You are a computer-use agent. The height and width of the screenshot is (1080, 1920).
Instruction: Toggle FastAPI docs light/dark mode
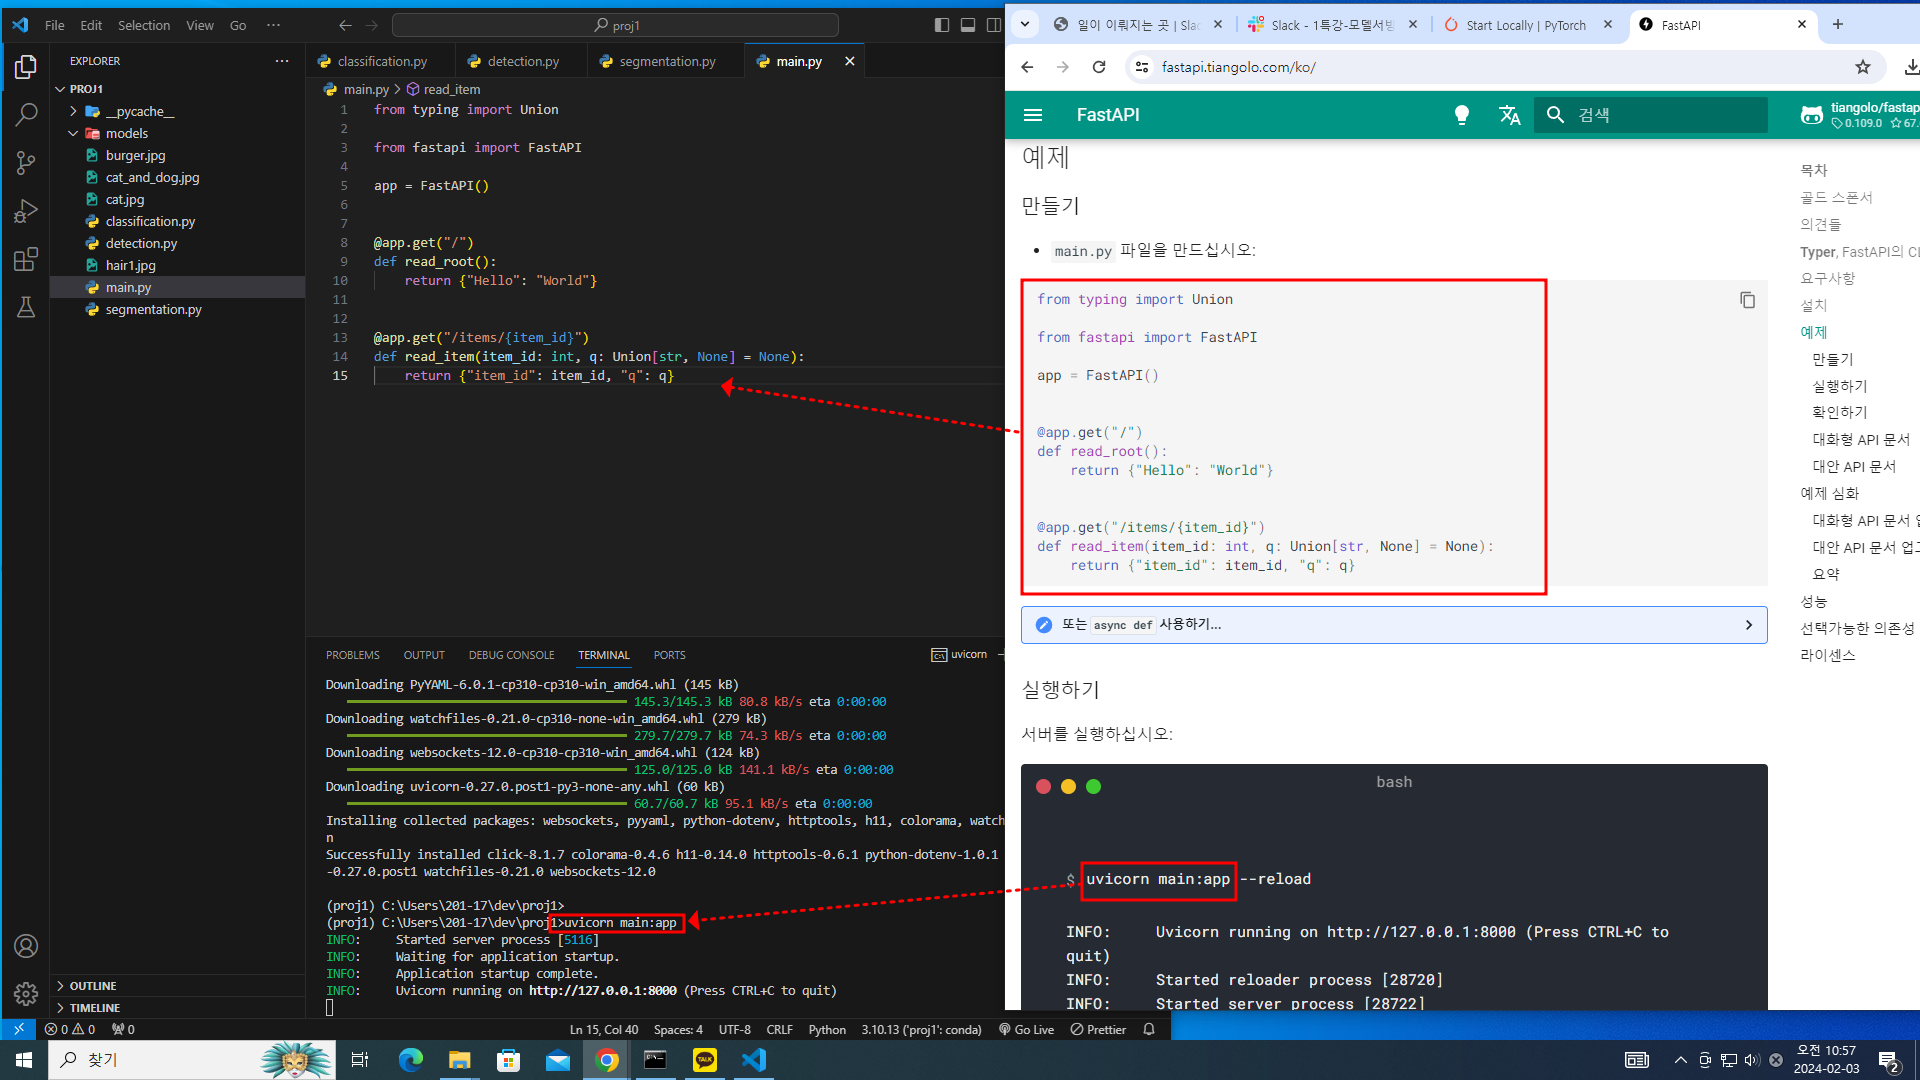click(x=1461, y=115)
